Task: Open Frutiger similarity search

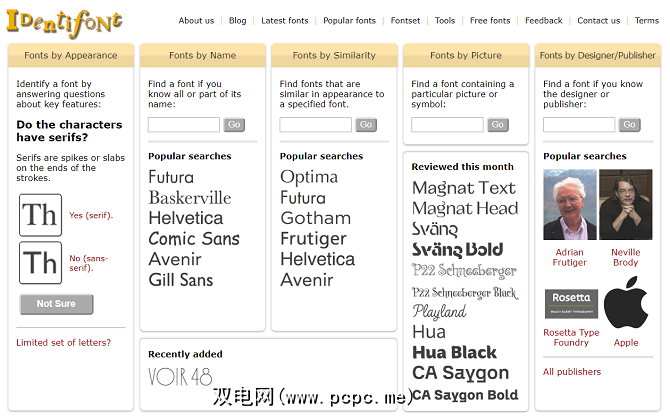Action: 313,239
